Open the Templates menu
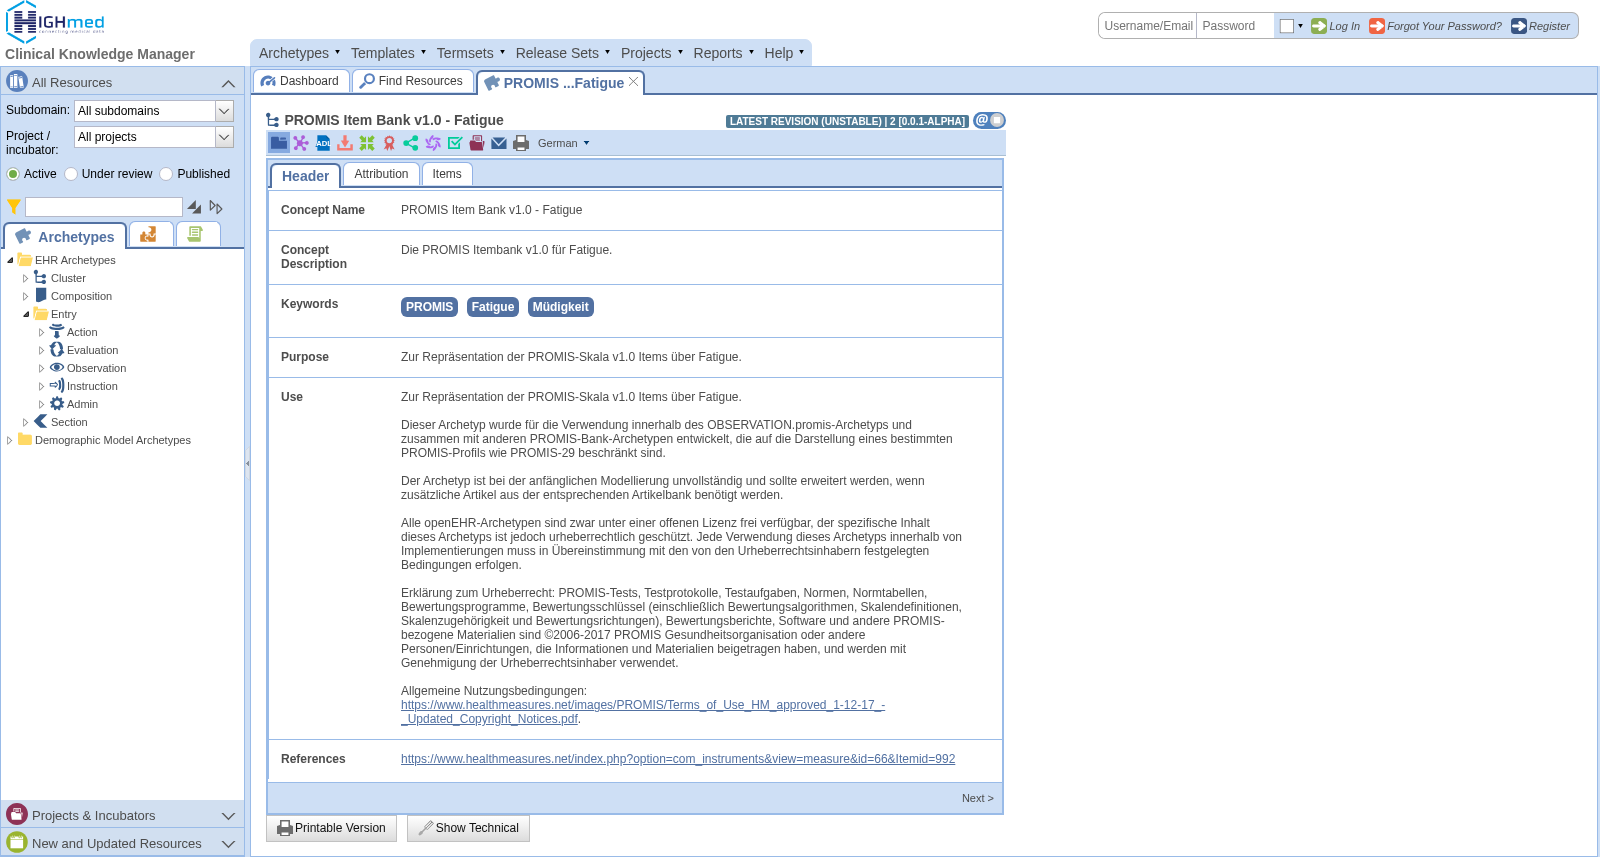This screenshot has width=1600, height=857. pyautogui.click(x=388, y=53)
